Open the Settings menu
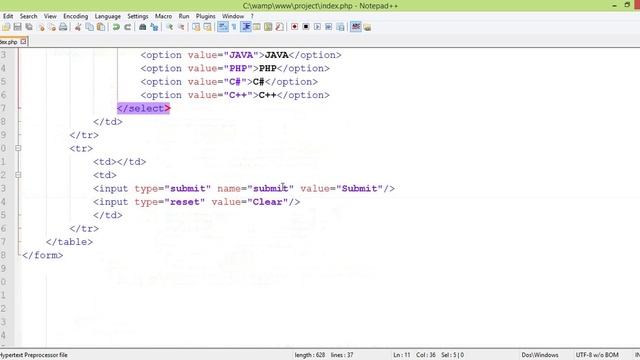640x360 pixels. [138, 16]
